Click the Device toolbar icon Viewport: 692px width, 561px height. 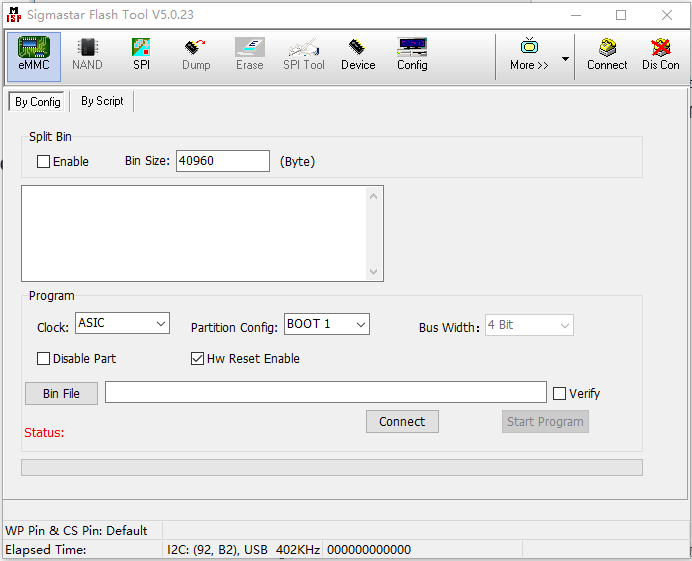click(358, 55)
